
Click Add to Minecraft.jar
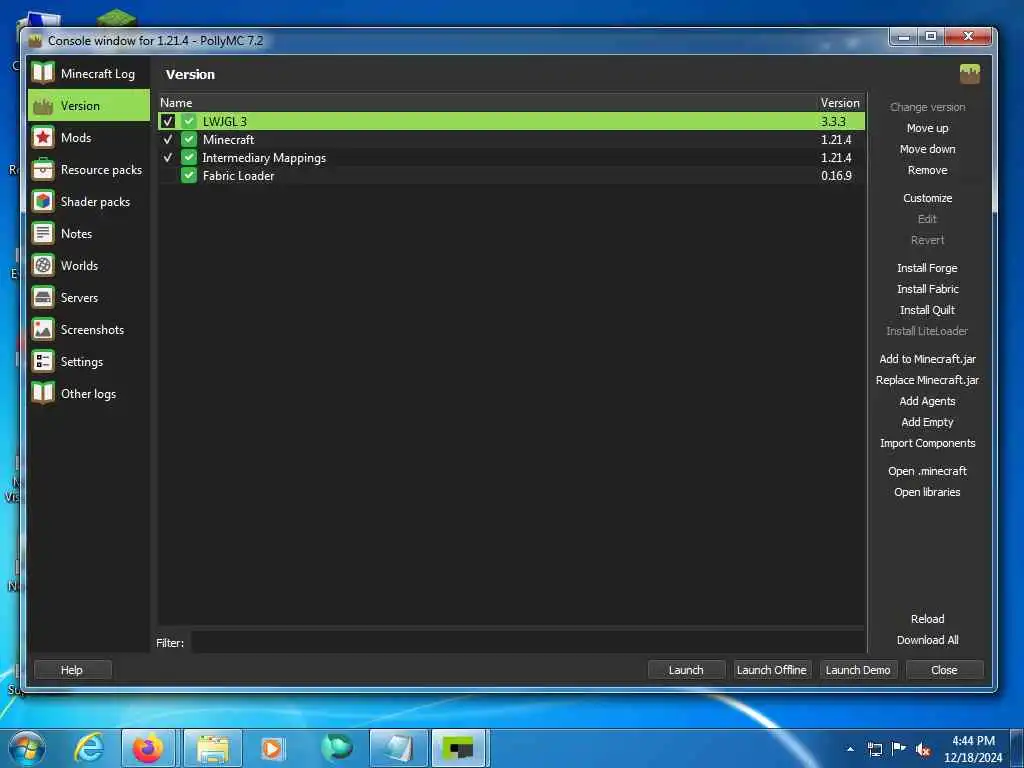[927, 359]
